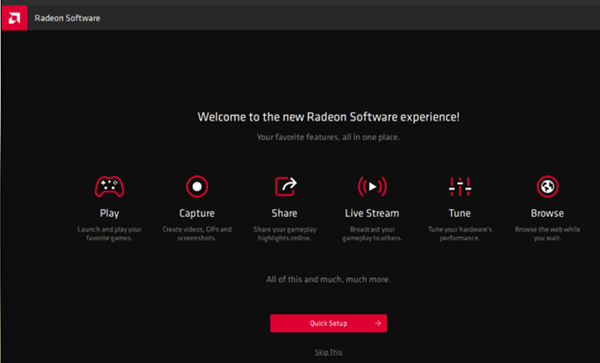
Task: Click the "Capture" feature heading
Action: (x=197, y=213)
